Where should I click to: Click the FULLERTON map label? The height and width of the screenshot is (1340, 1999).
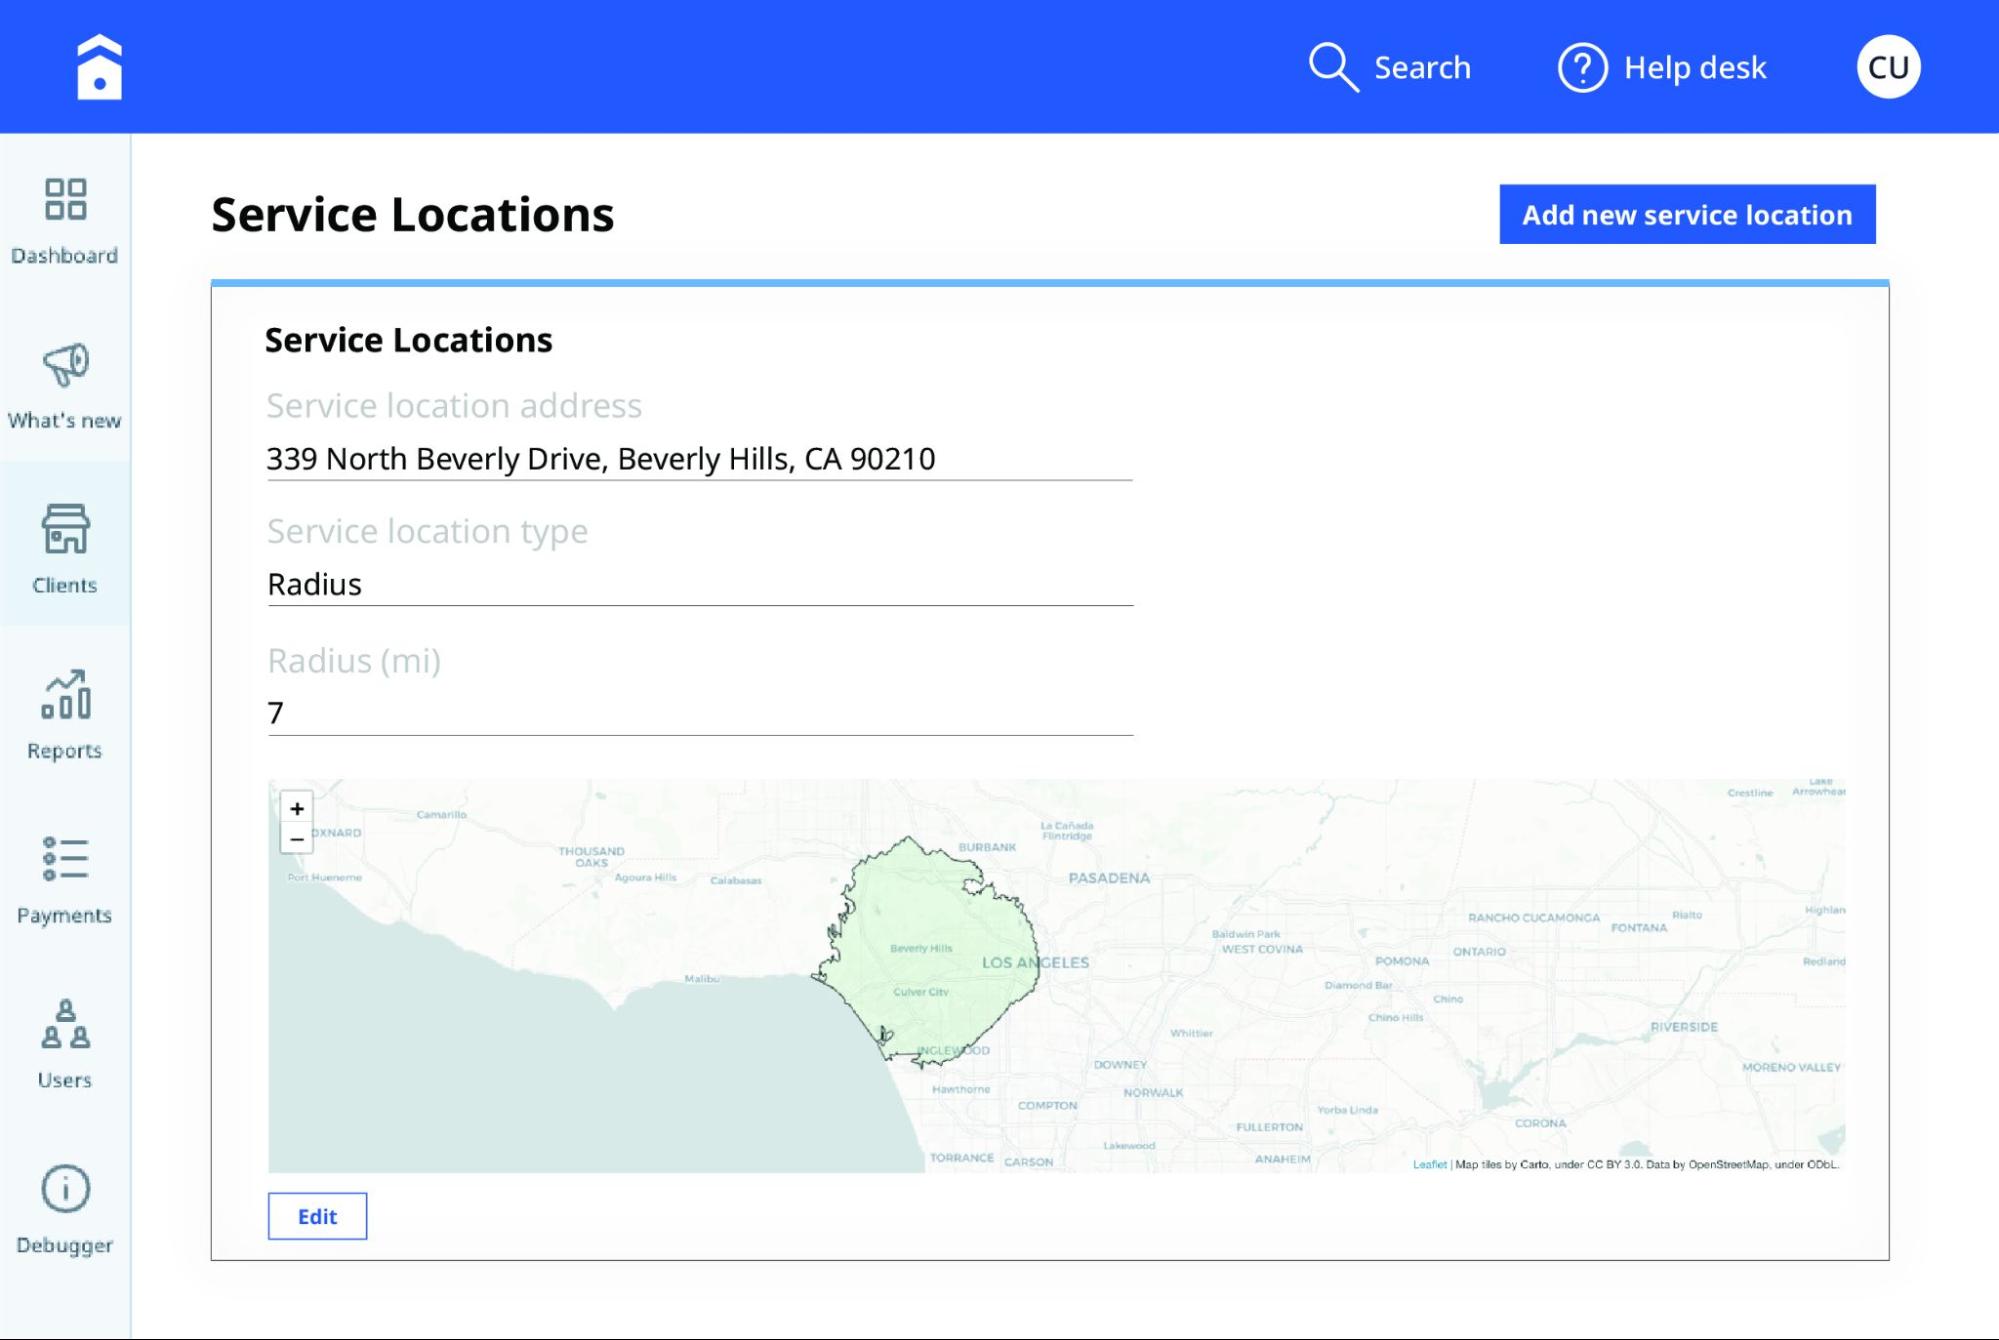[x=1270, y=1127]
